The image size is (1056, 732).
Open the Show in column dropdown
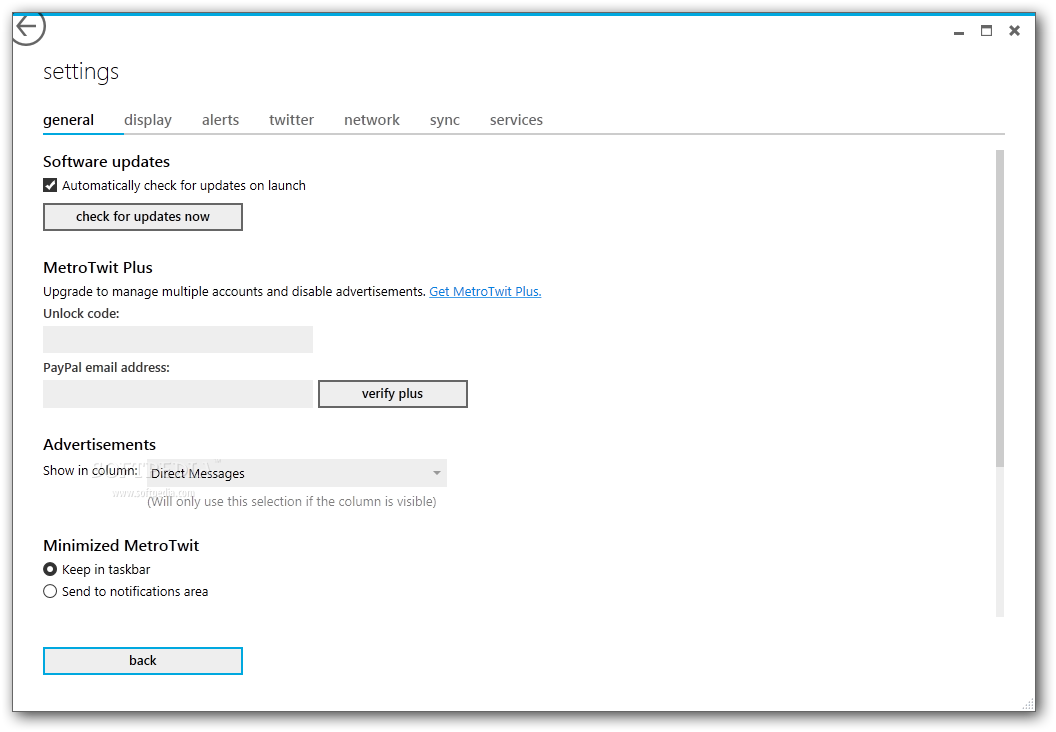297,473
